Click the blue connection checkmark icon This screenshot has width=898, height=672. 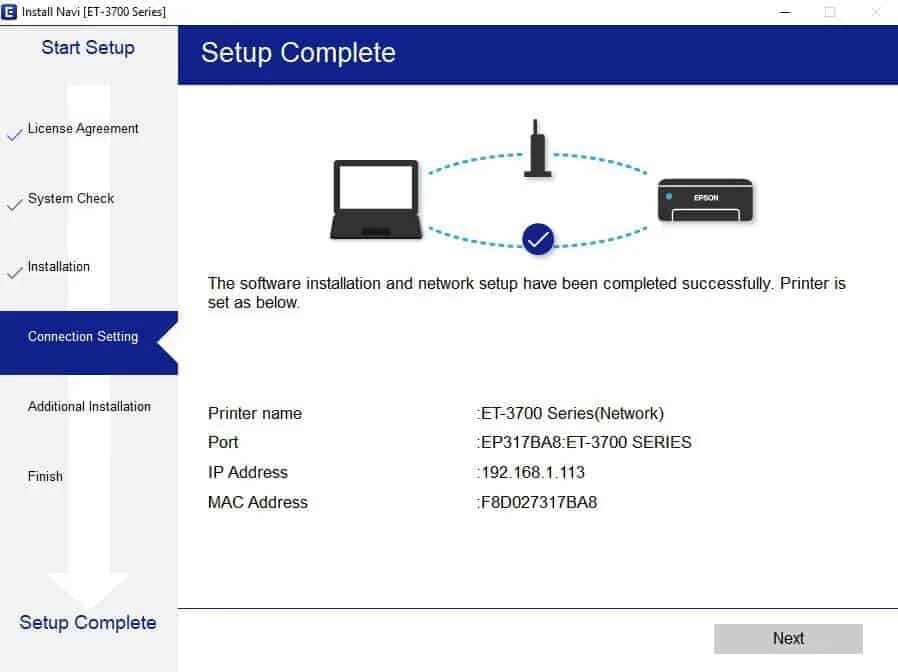pos(538,239)
